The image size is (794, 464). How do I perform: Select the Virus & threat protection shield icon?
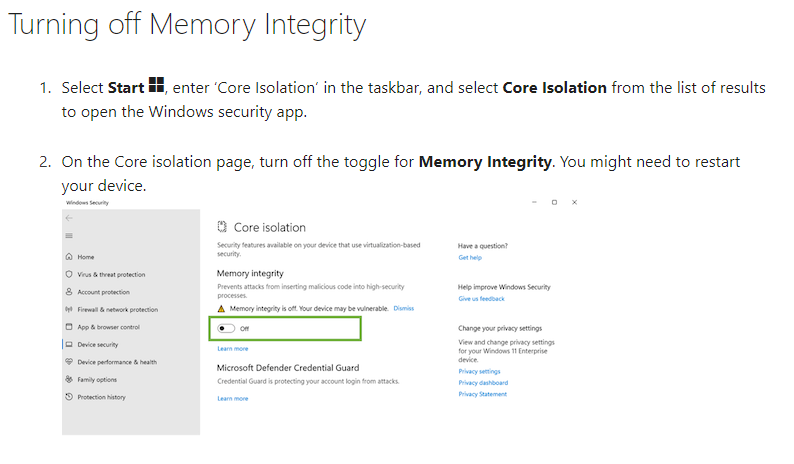69,274
